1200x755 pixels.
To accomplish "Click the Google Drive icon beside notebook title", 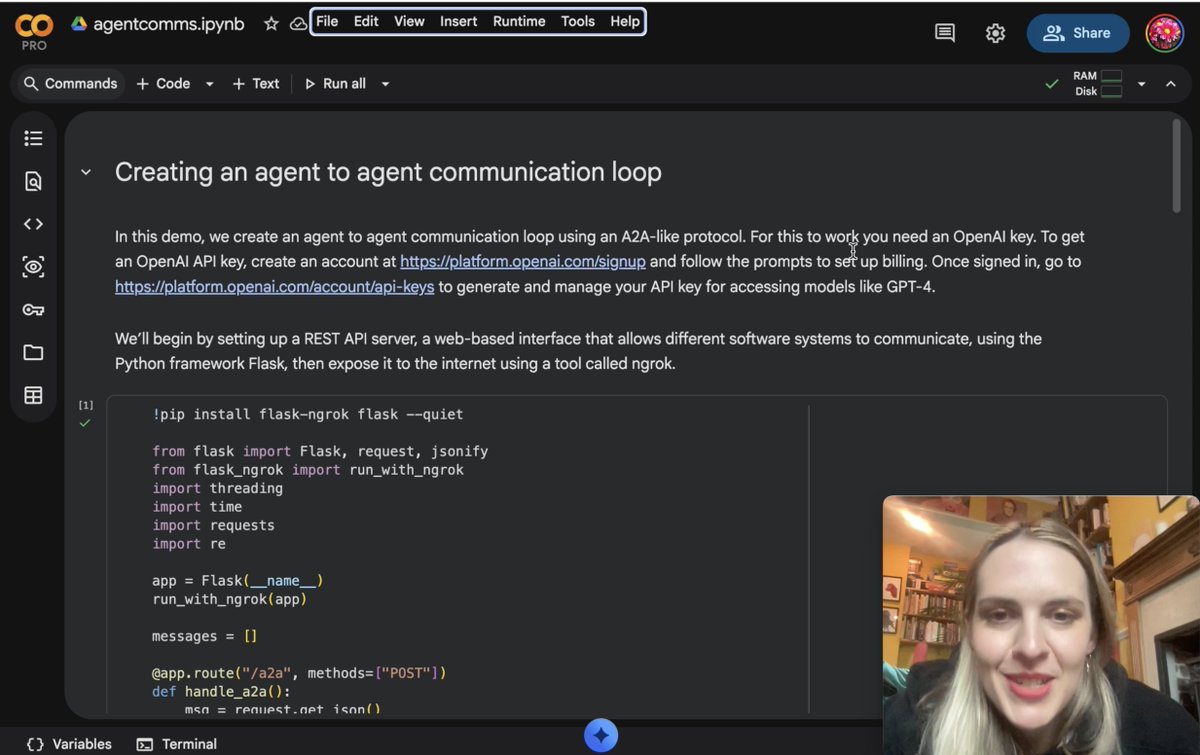I will (79, 24).
